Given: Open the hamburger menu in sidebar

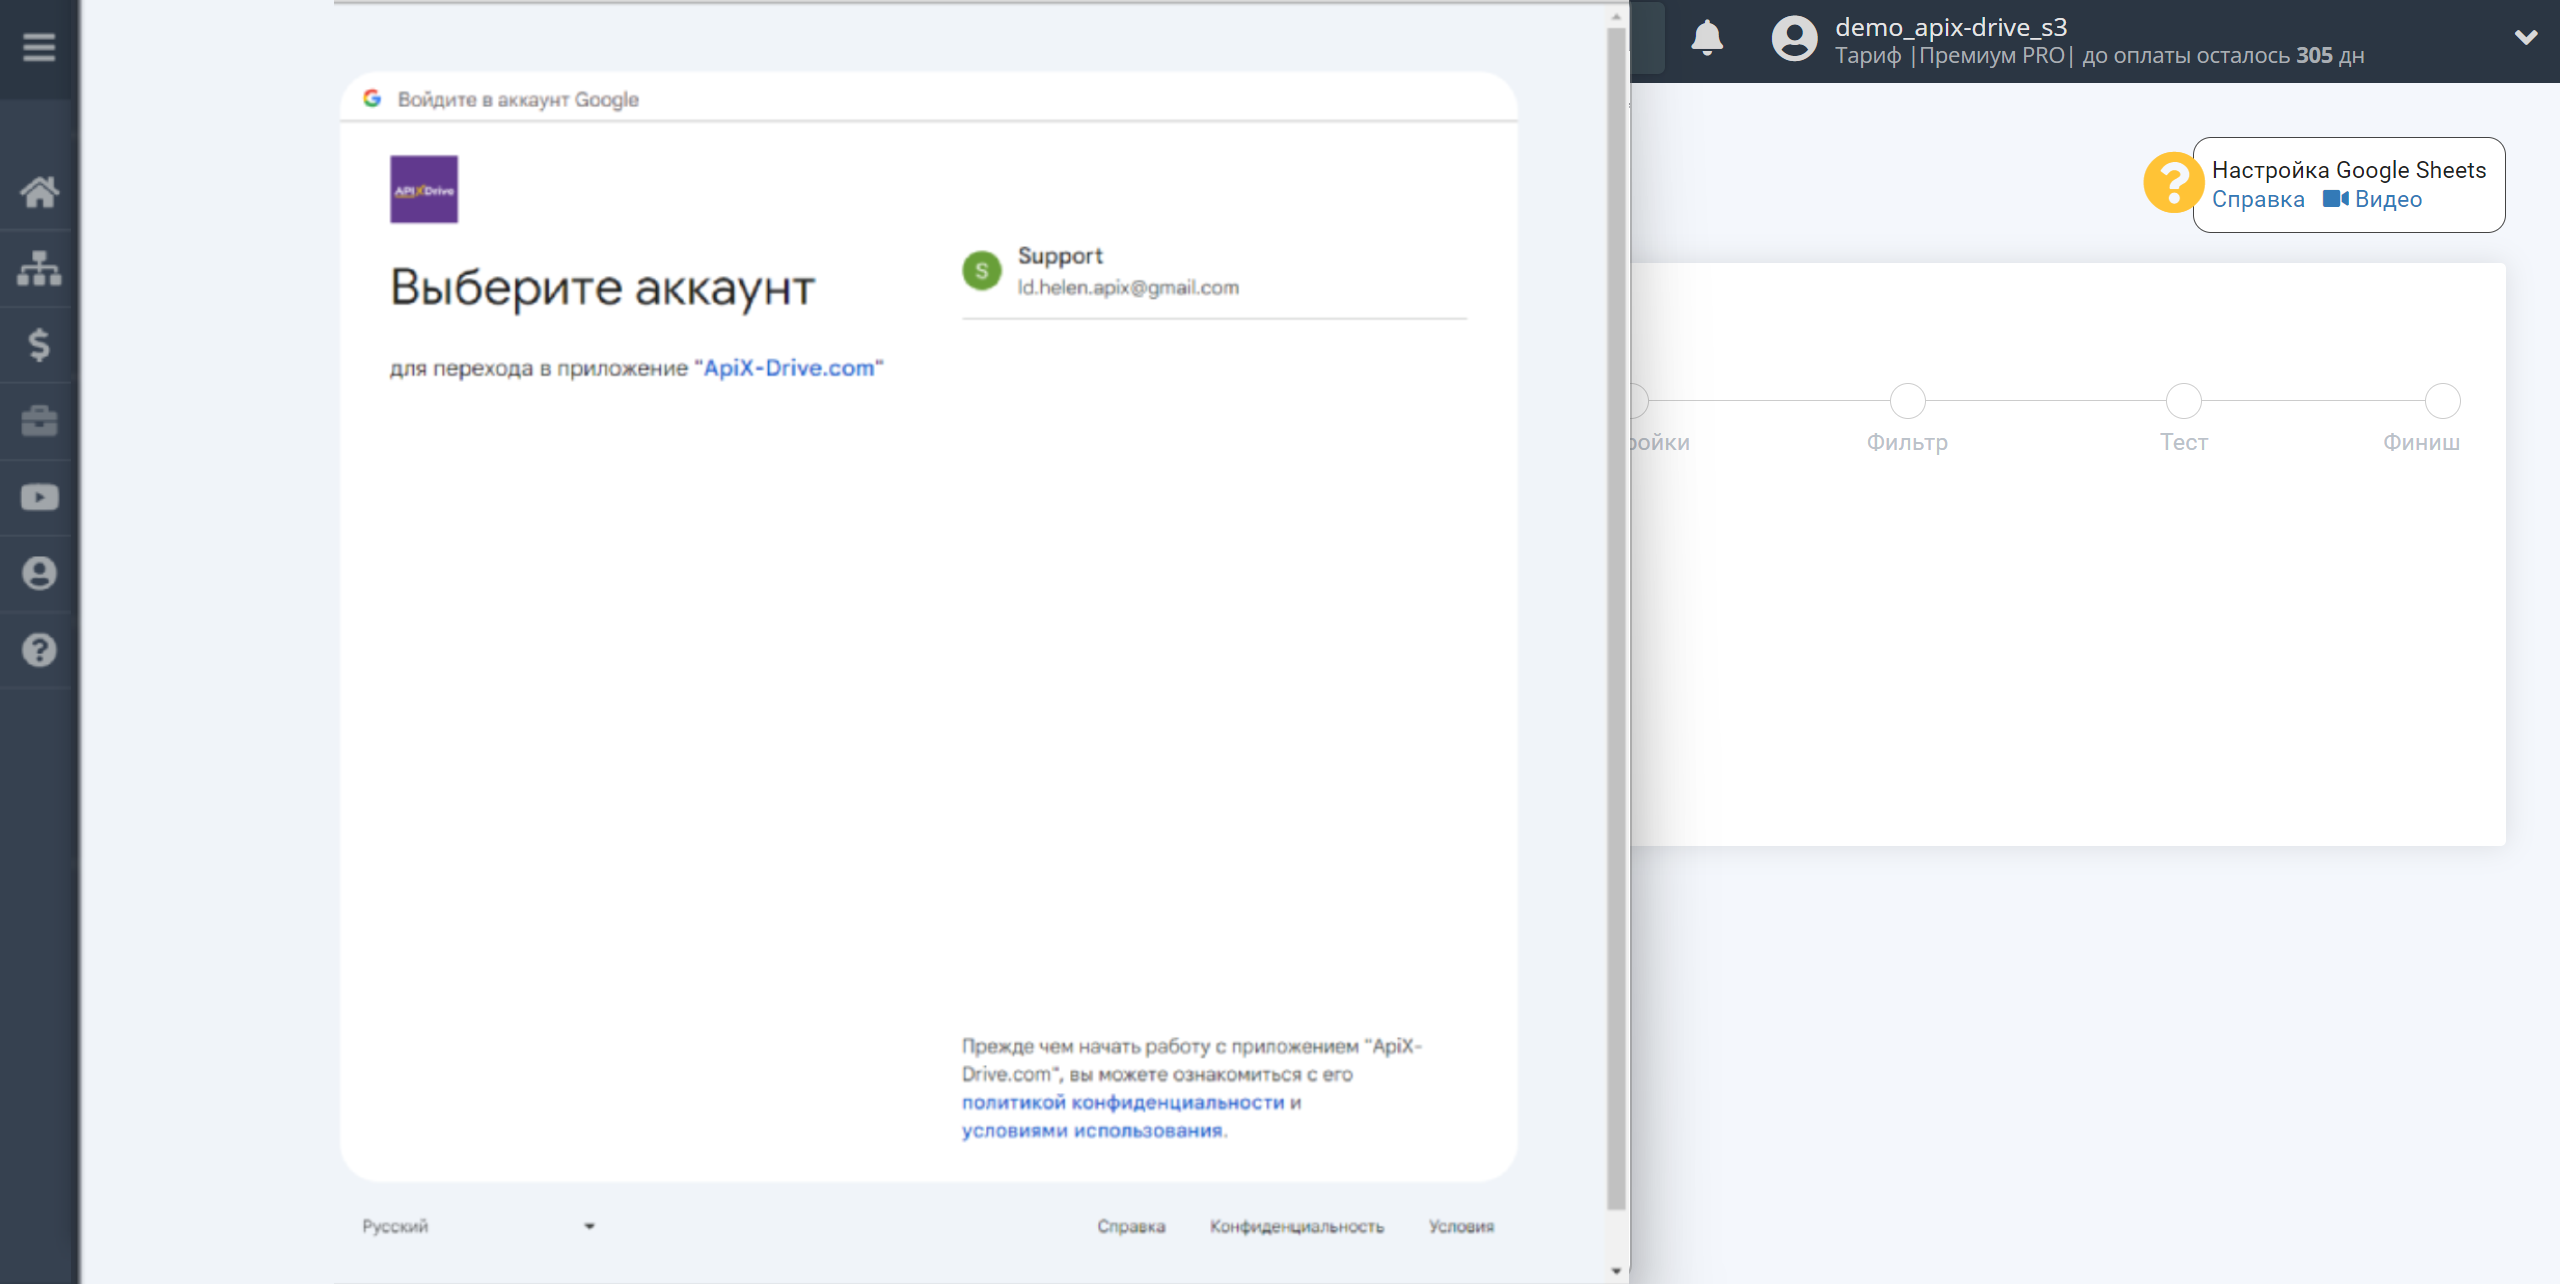Looking at the screenshot, I should [x=39, y=47].
